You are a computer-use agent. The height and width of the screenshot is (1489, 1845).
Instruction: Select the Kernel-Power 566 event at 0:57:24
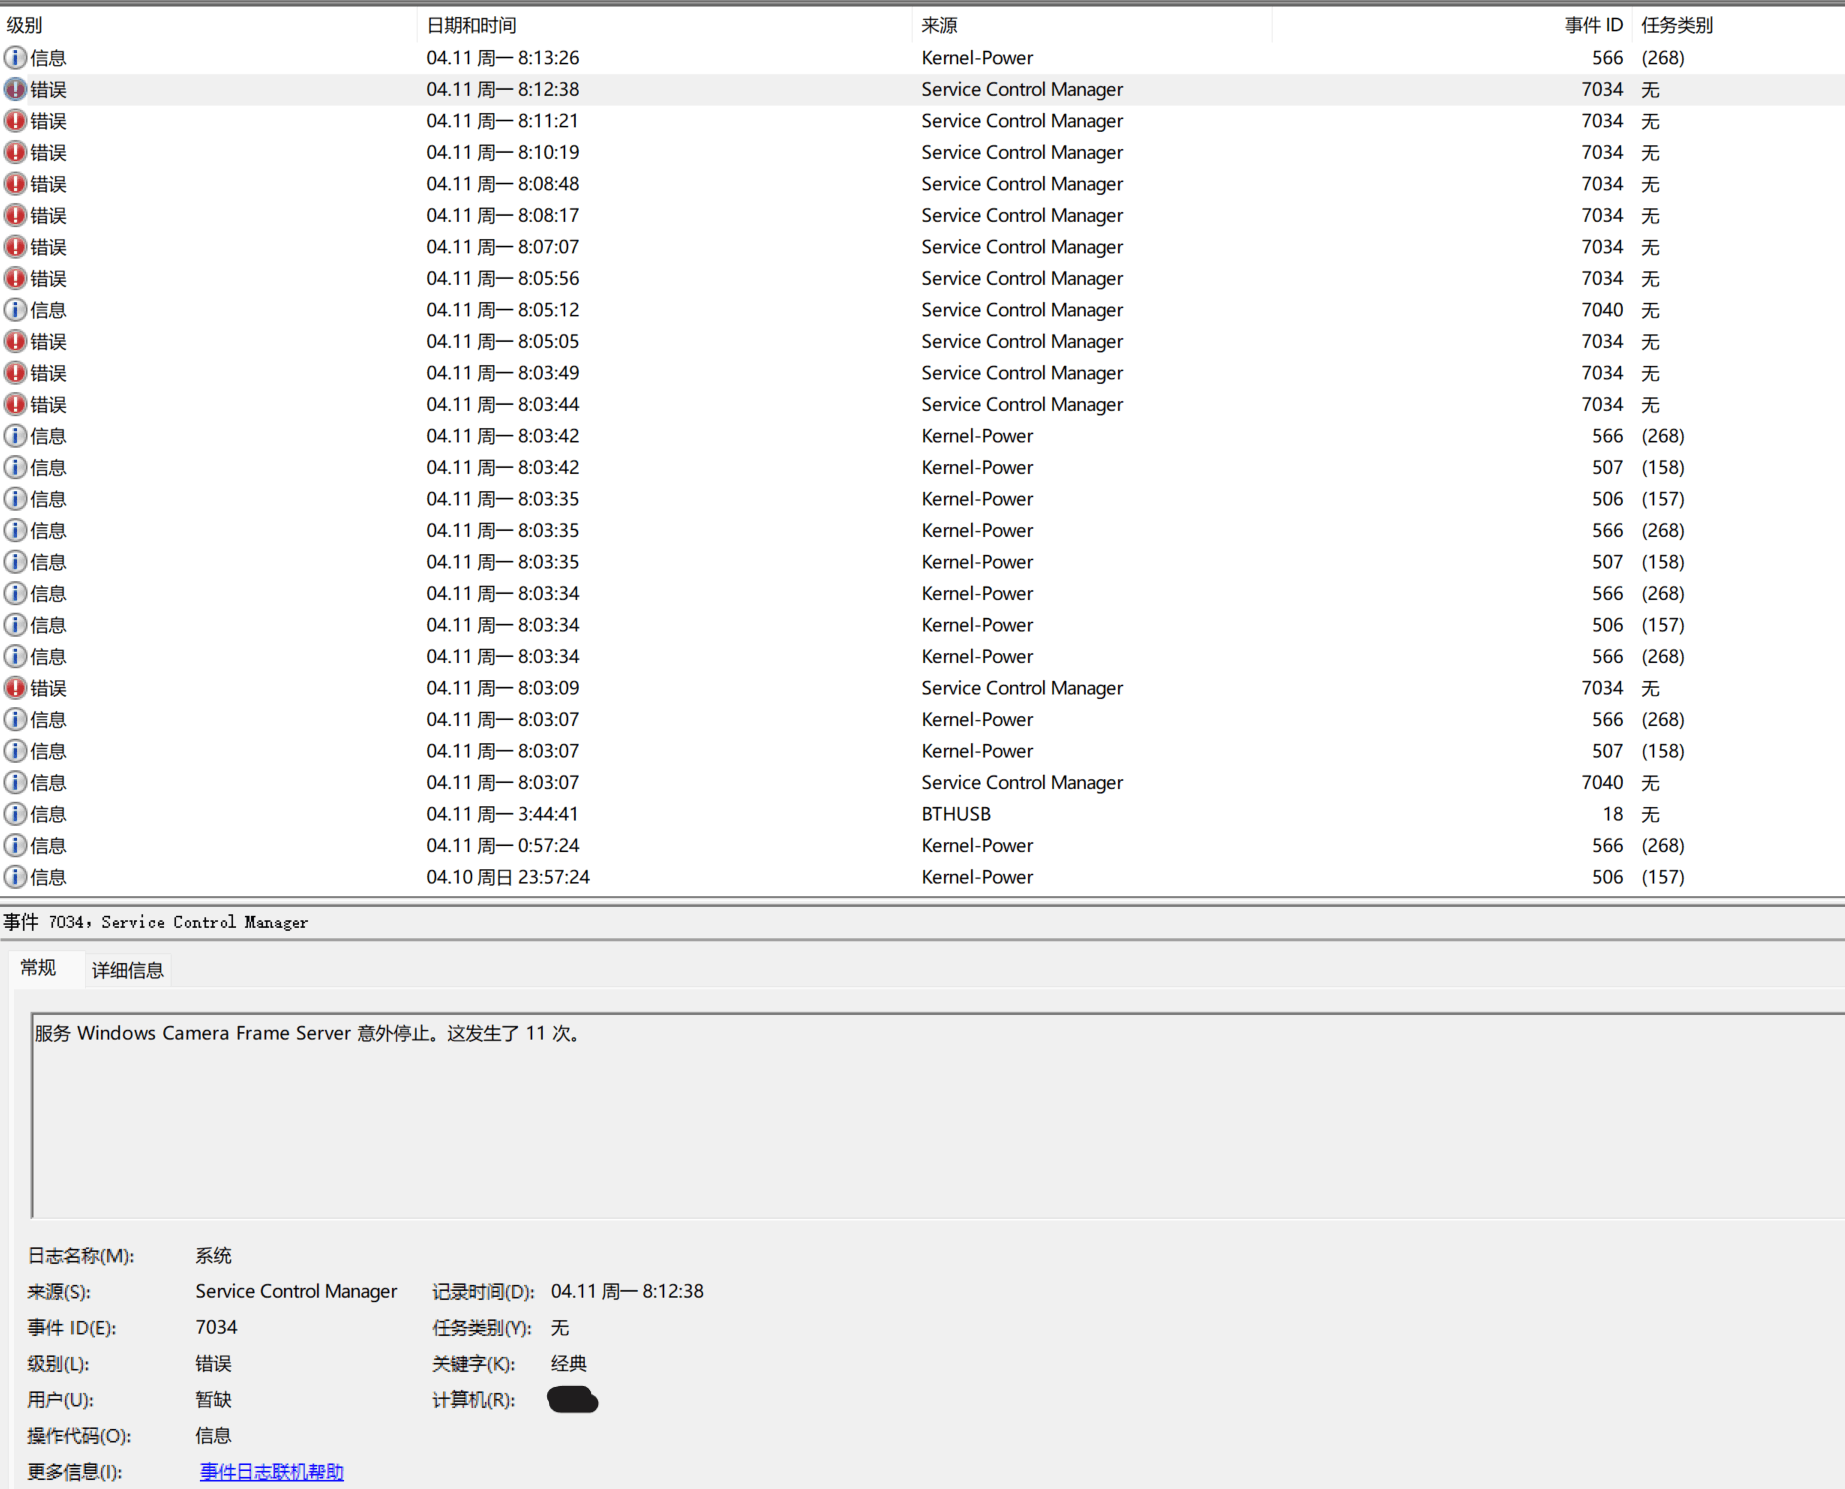tap(700, 845)
